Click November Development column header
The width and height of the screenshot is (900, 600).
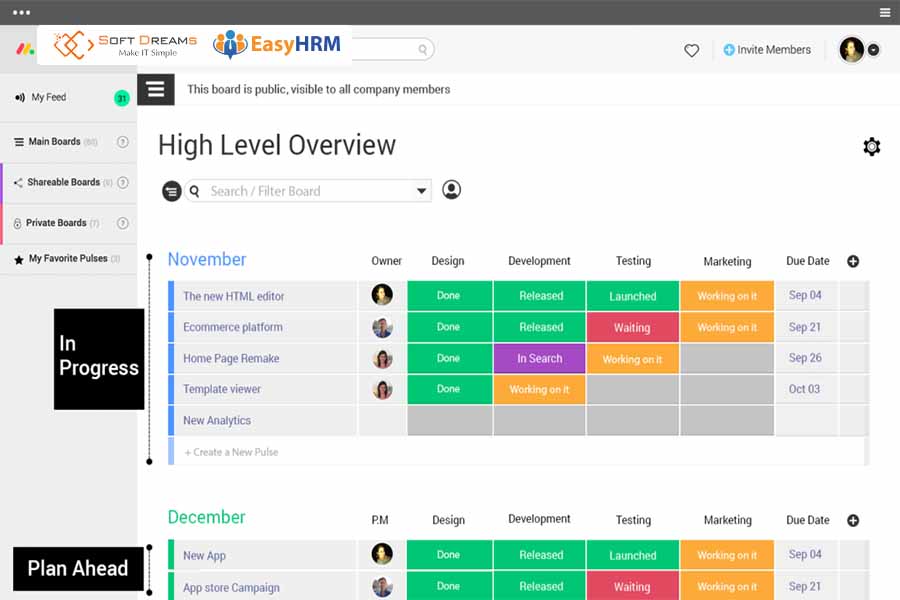coord(539,261)
